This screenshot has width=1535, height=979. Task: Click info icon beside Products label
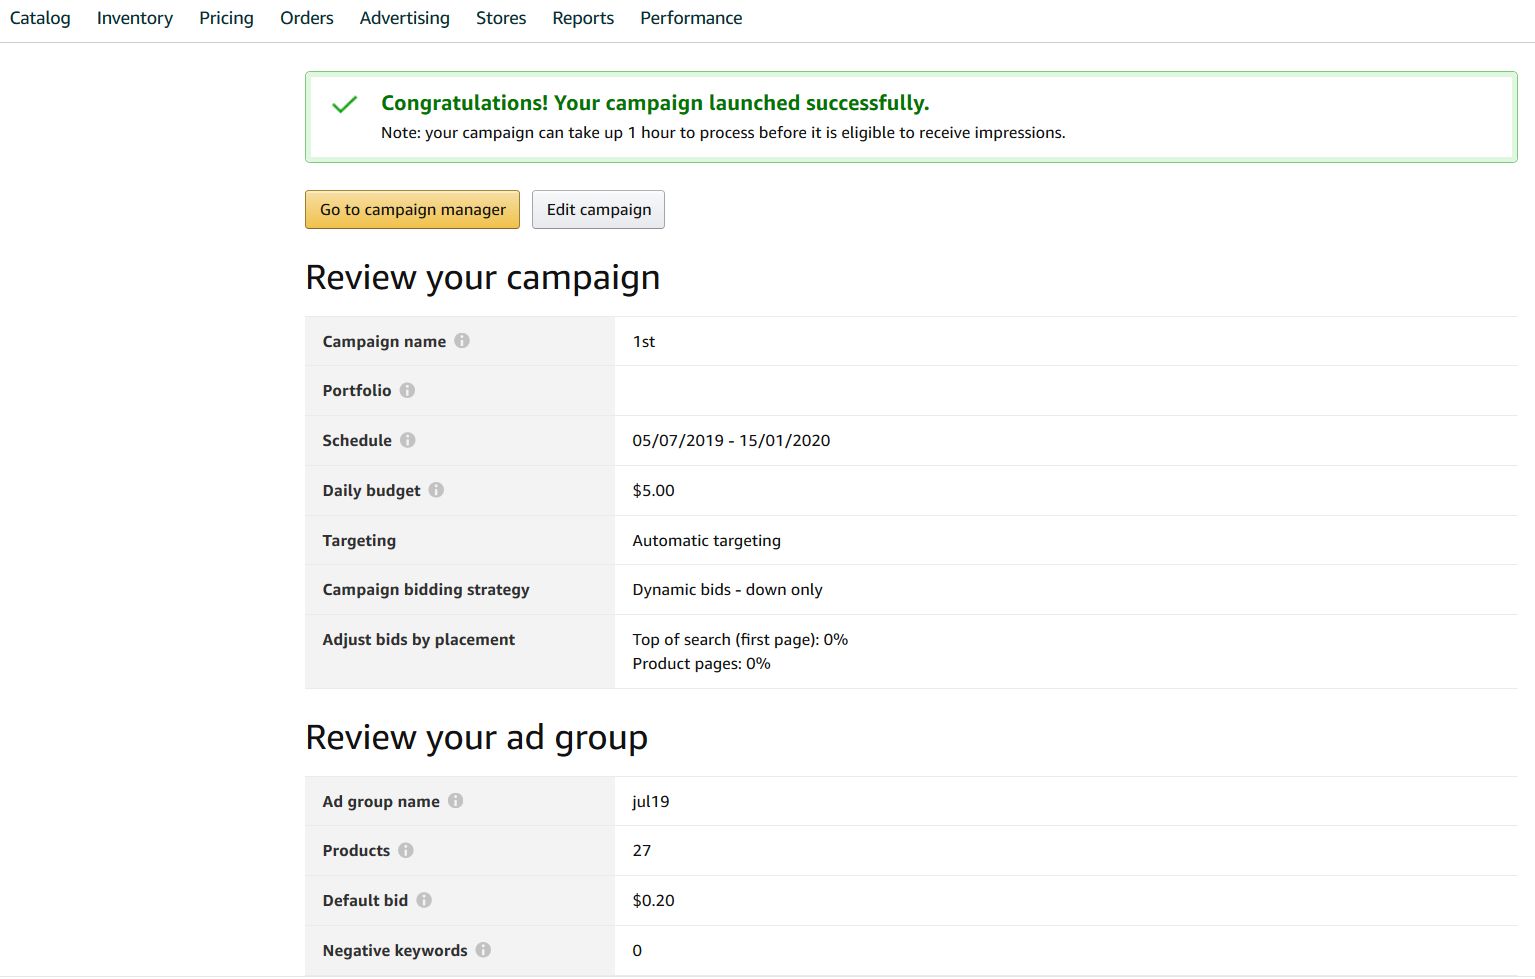click(x=406, y=850)
